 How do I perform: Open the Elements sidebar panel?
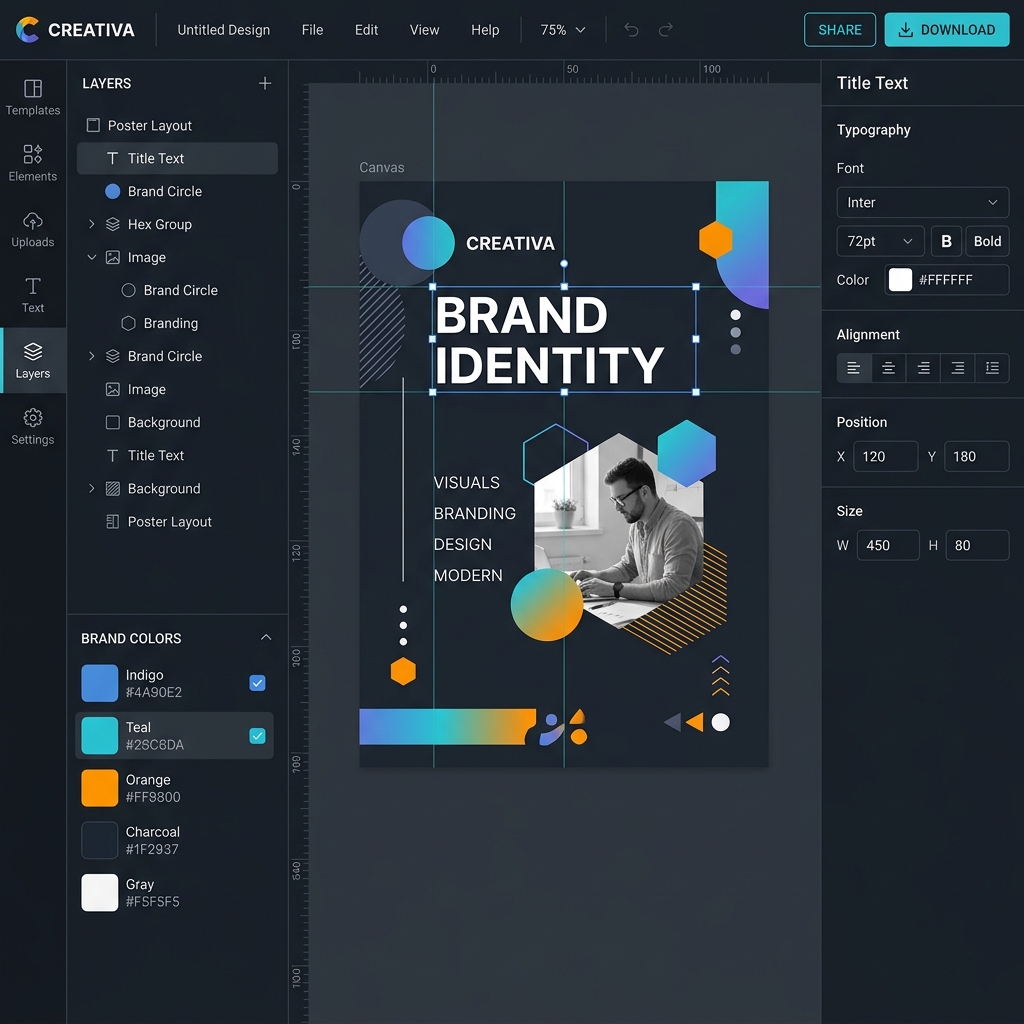click(x=33, y=163)
